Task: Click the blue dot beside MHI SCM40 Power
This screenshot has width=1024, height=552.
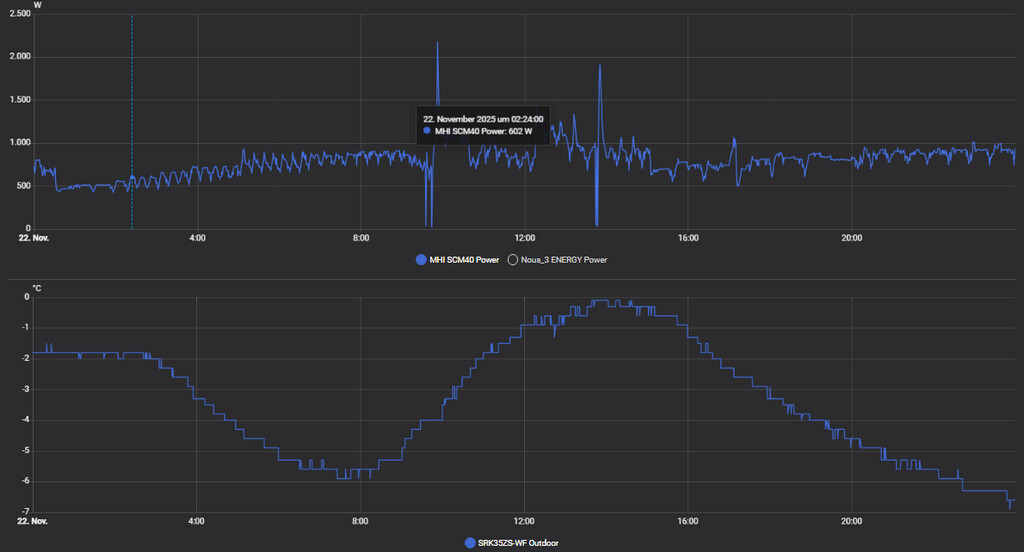Action: pos(421,259)
